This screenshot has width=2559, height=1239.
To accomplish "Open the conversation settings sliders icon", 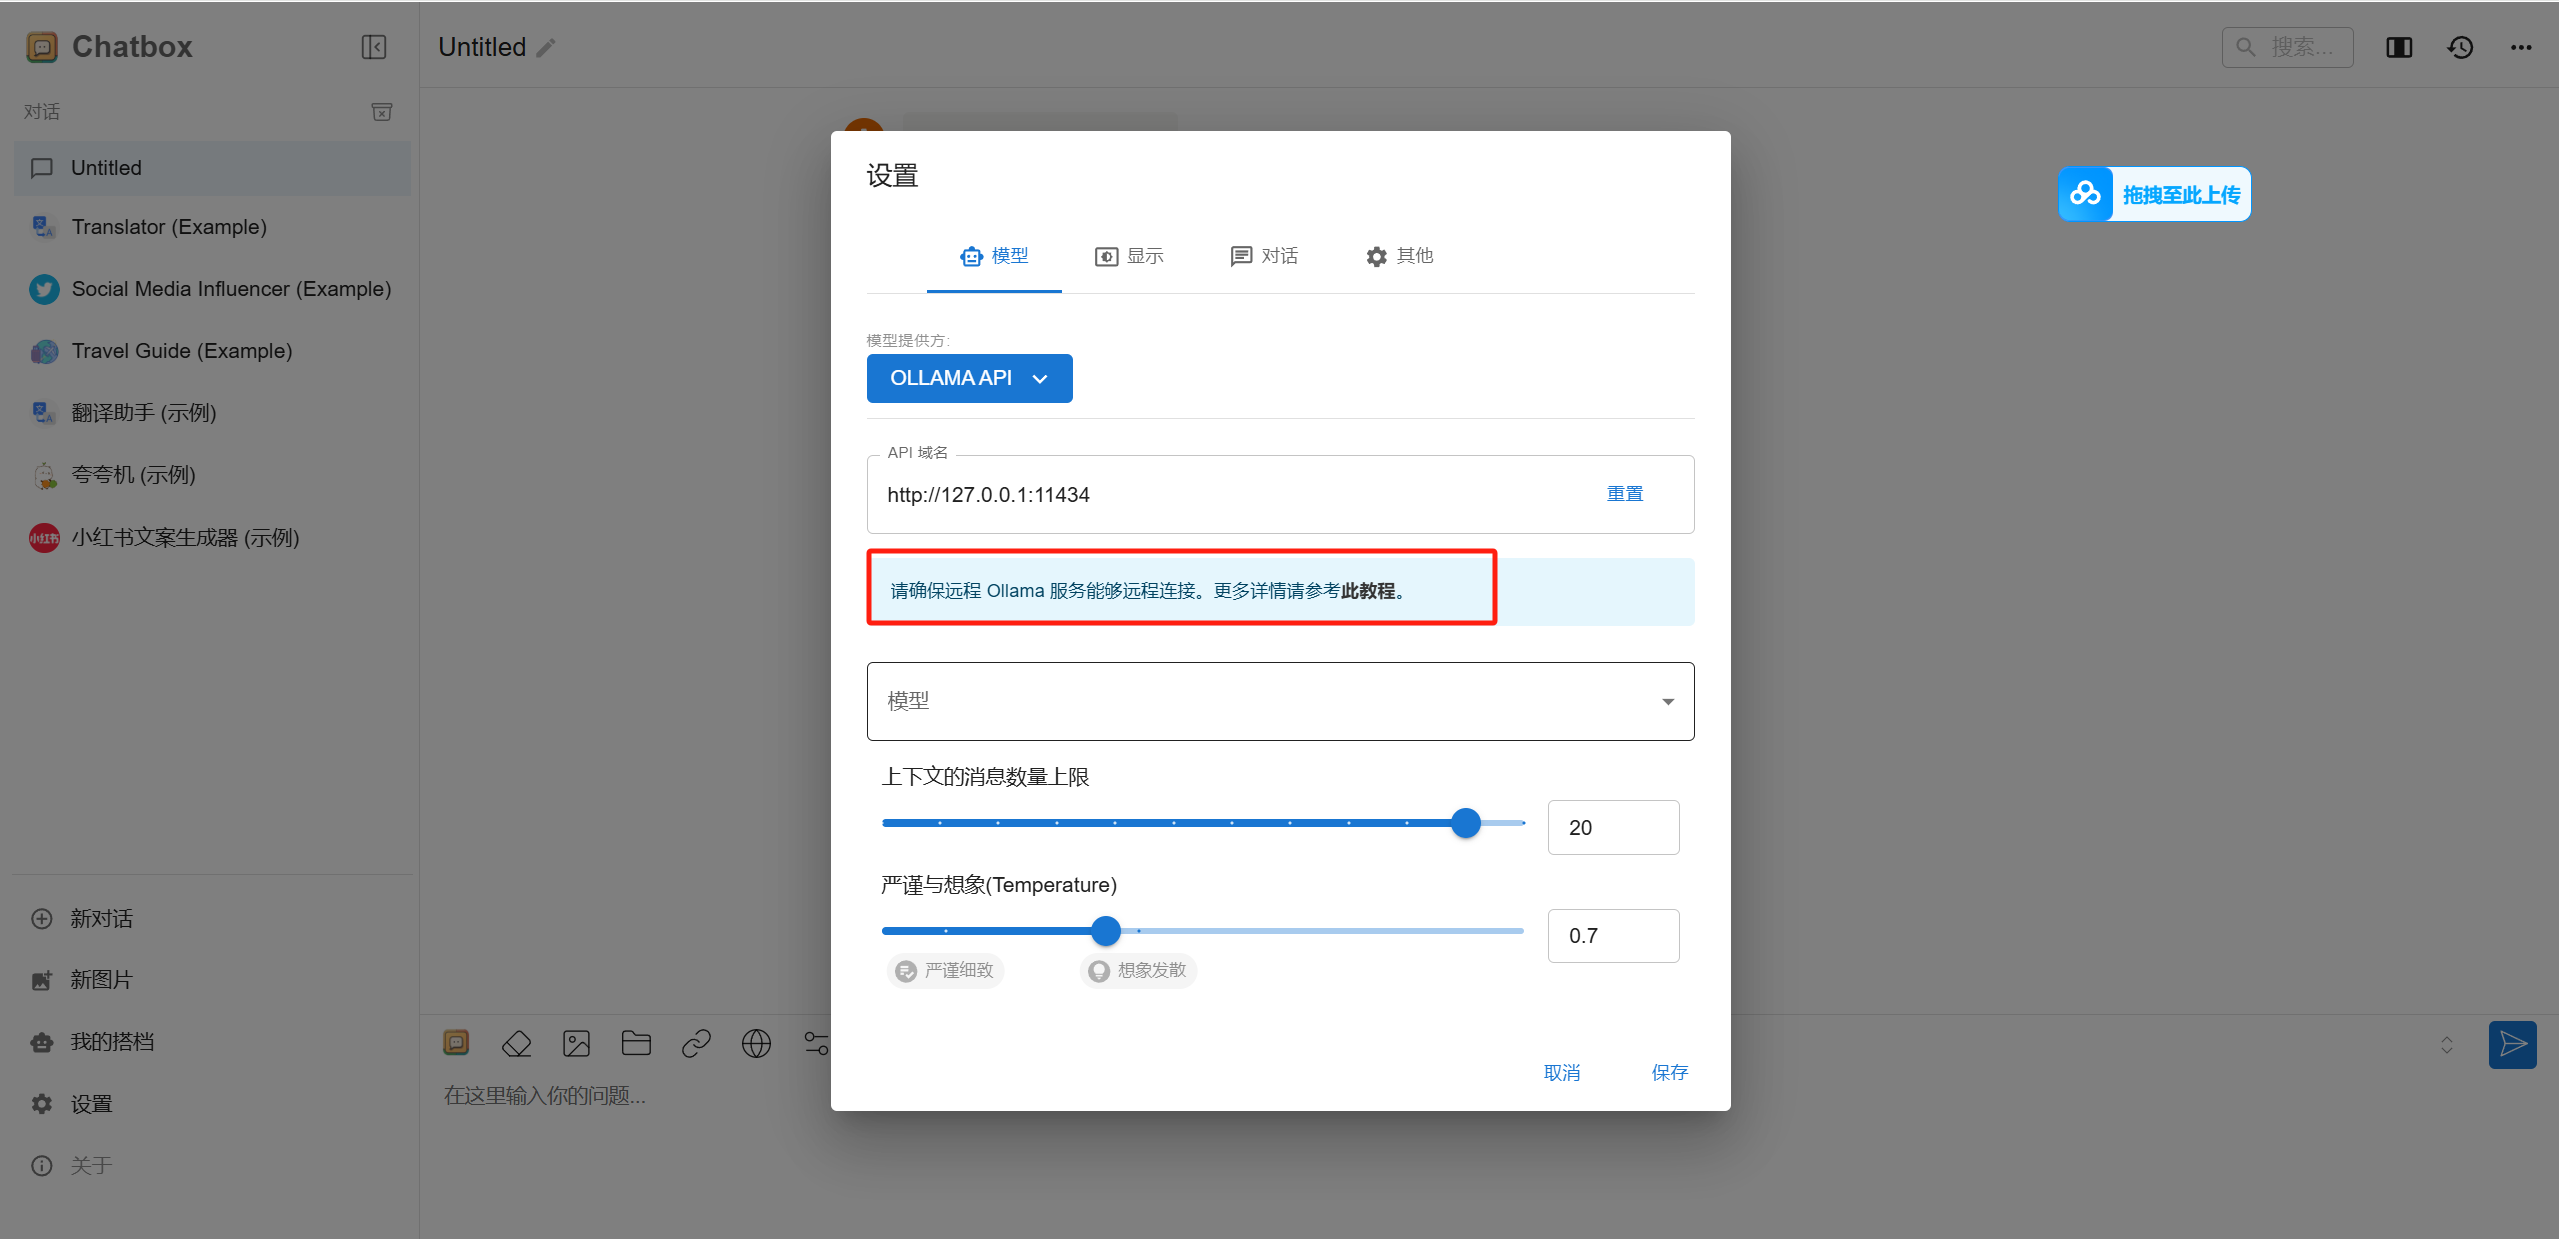I will pyautogui.click(x=816, y=1044).
